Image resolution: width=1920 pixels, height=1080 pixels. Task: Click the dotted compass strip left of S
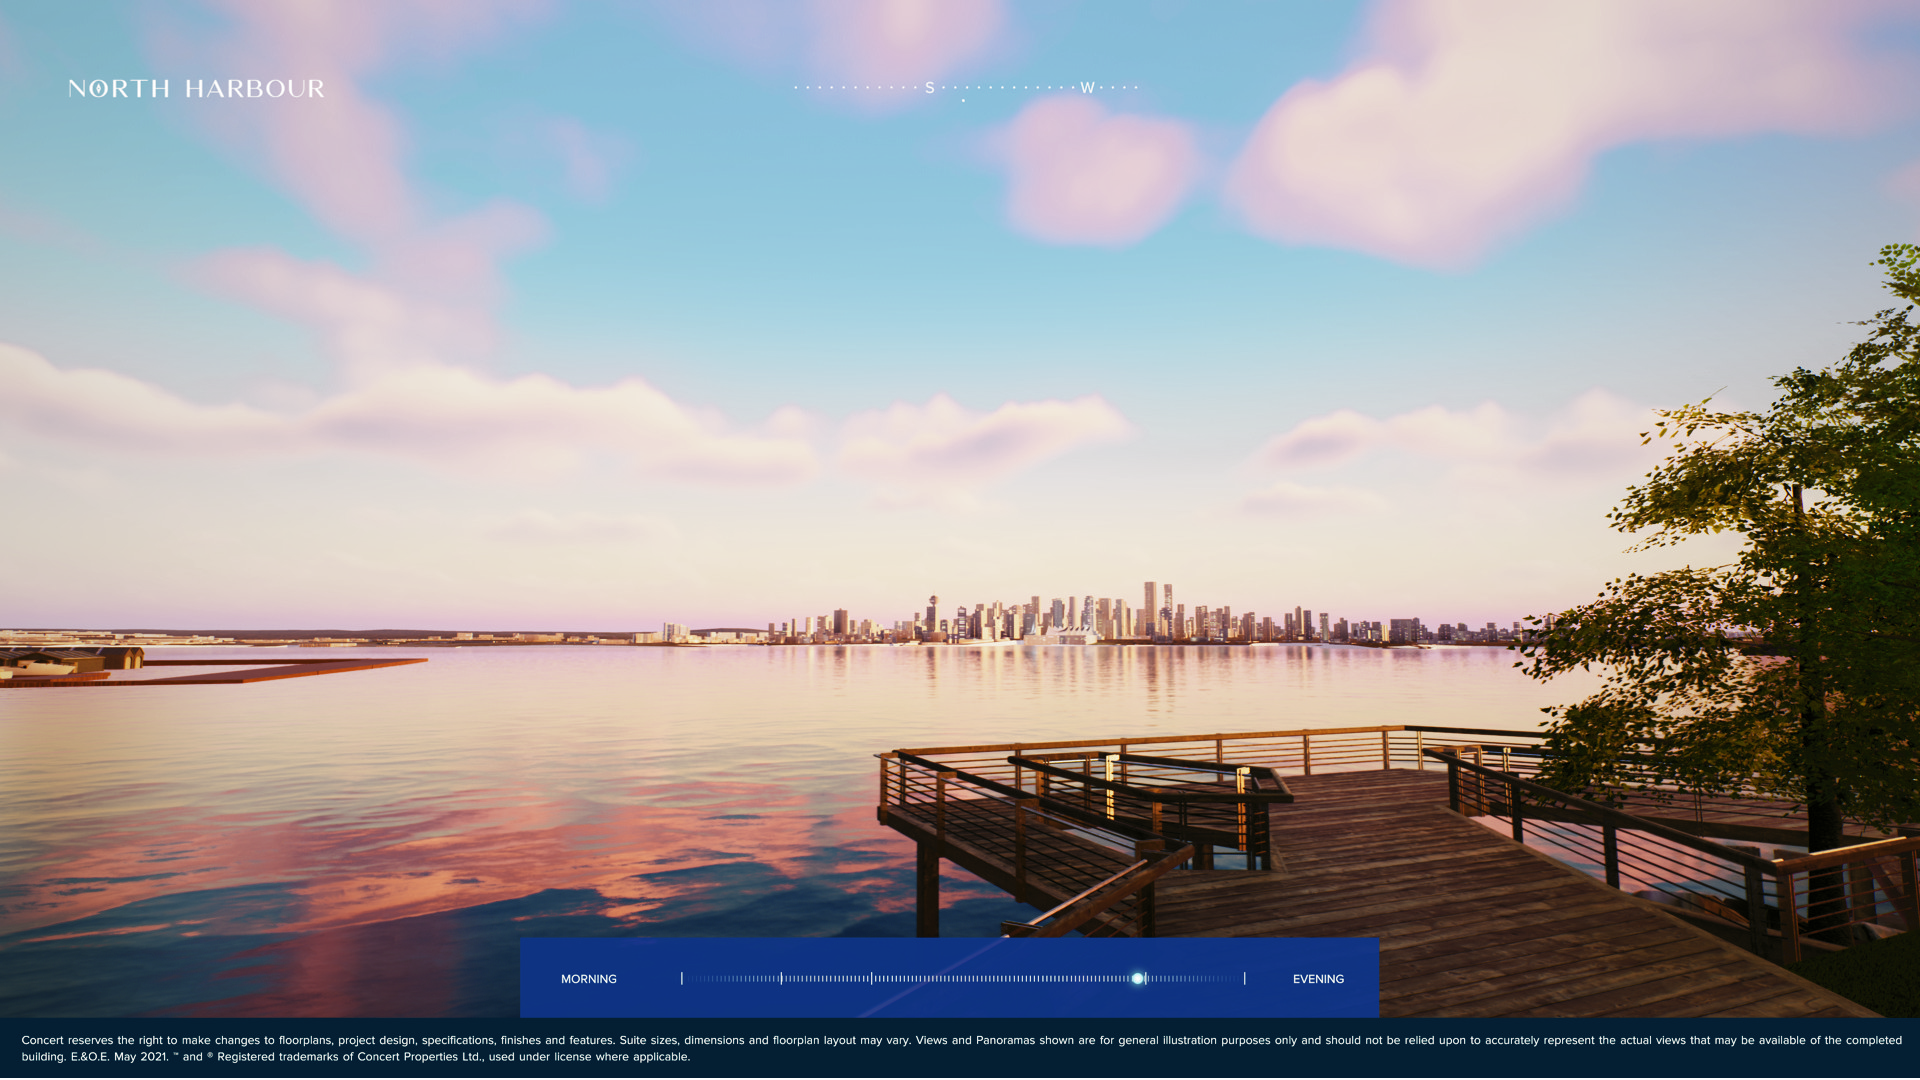tap(855, 88)
